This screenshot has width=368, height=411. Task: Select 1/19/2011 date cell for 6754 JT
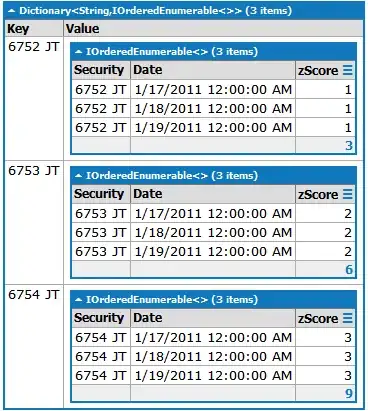pos(213,376)
